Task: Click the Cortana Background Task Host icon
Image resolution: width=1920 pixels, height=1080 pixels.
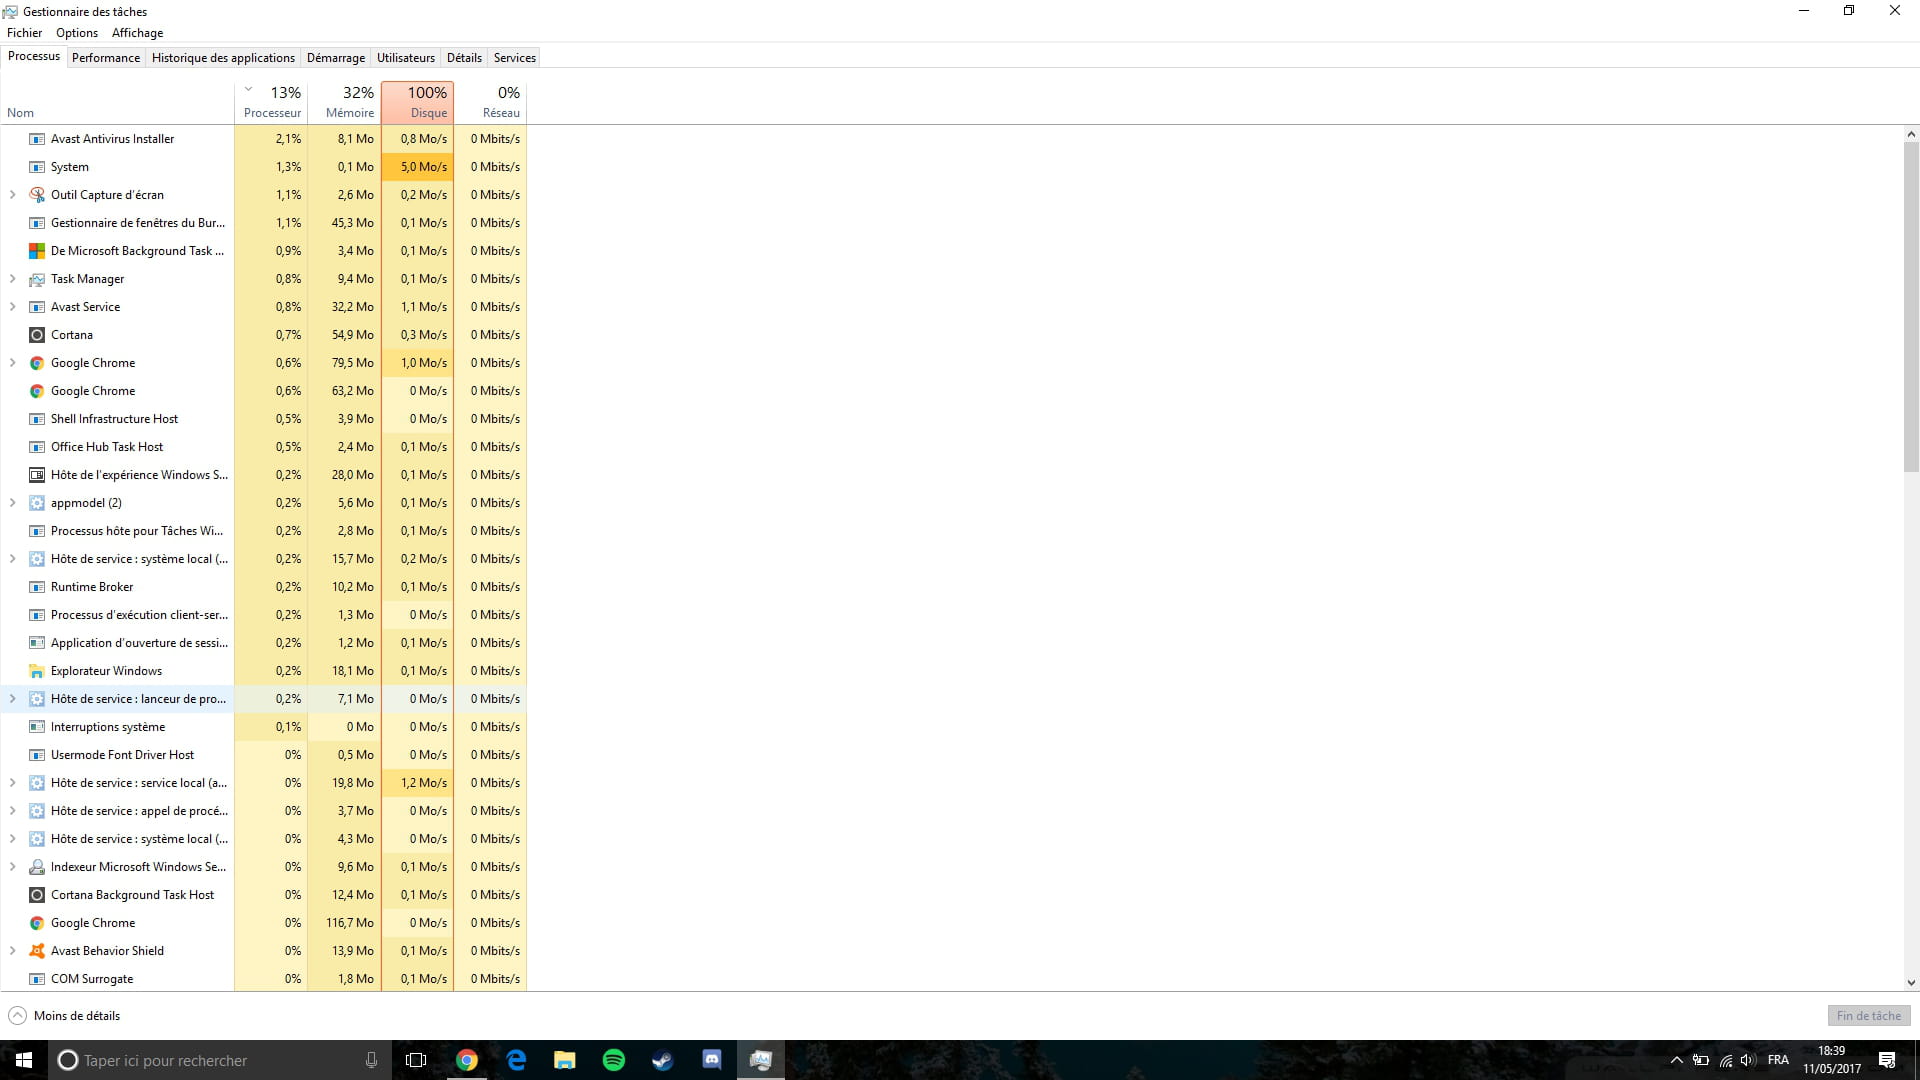Action: [x=37, y=895]
